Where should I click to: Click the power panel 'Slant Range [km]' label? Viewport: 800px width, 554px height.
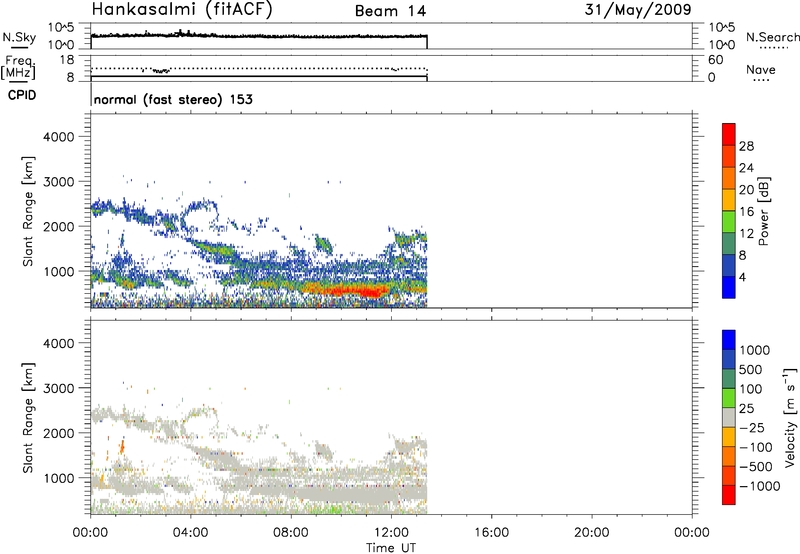28,211
